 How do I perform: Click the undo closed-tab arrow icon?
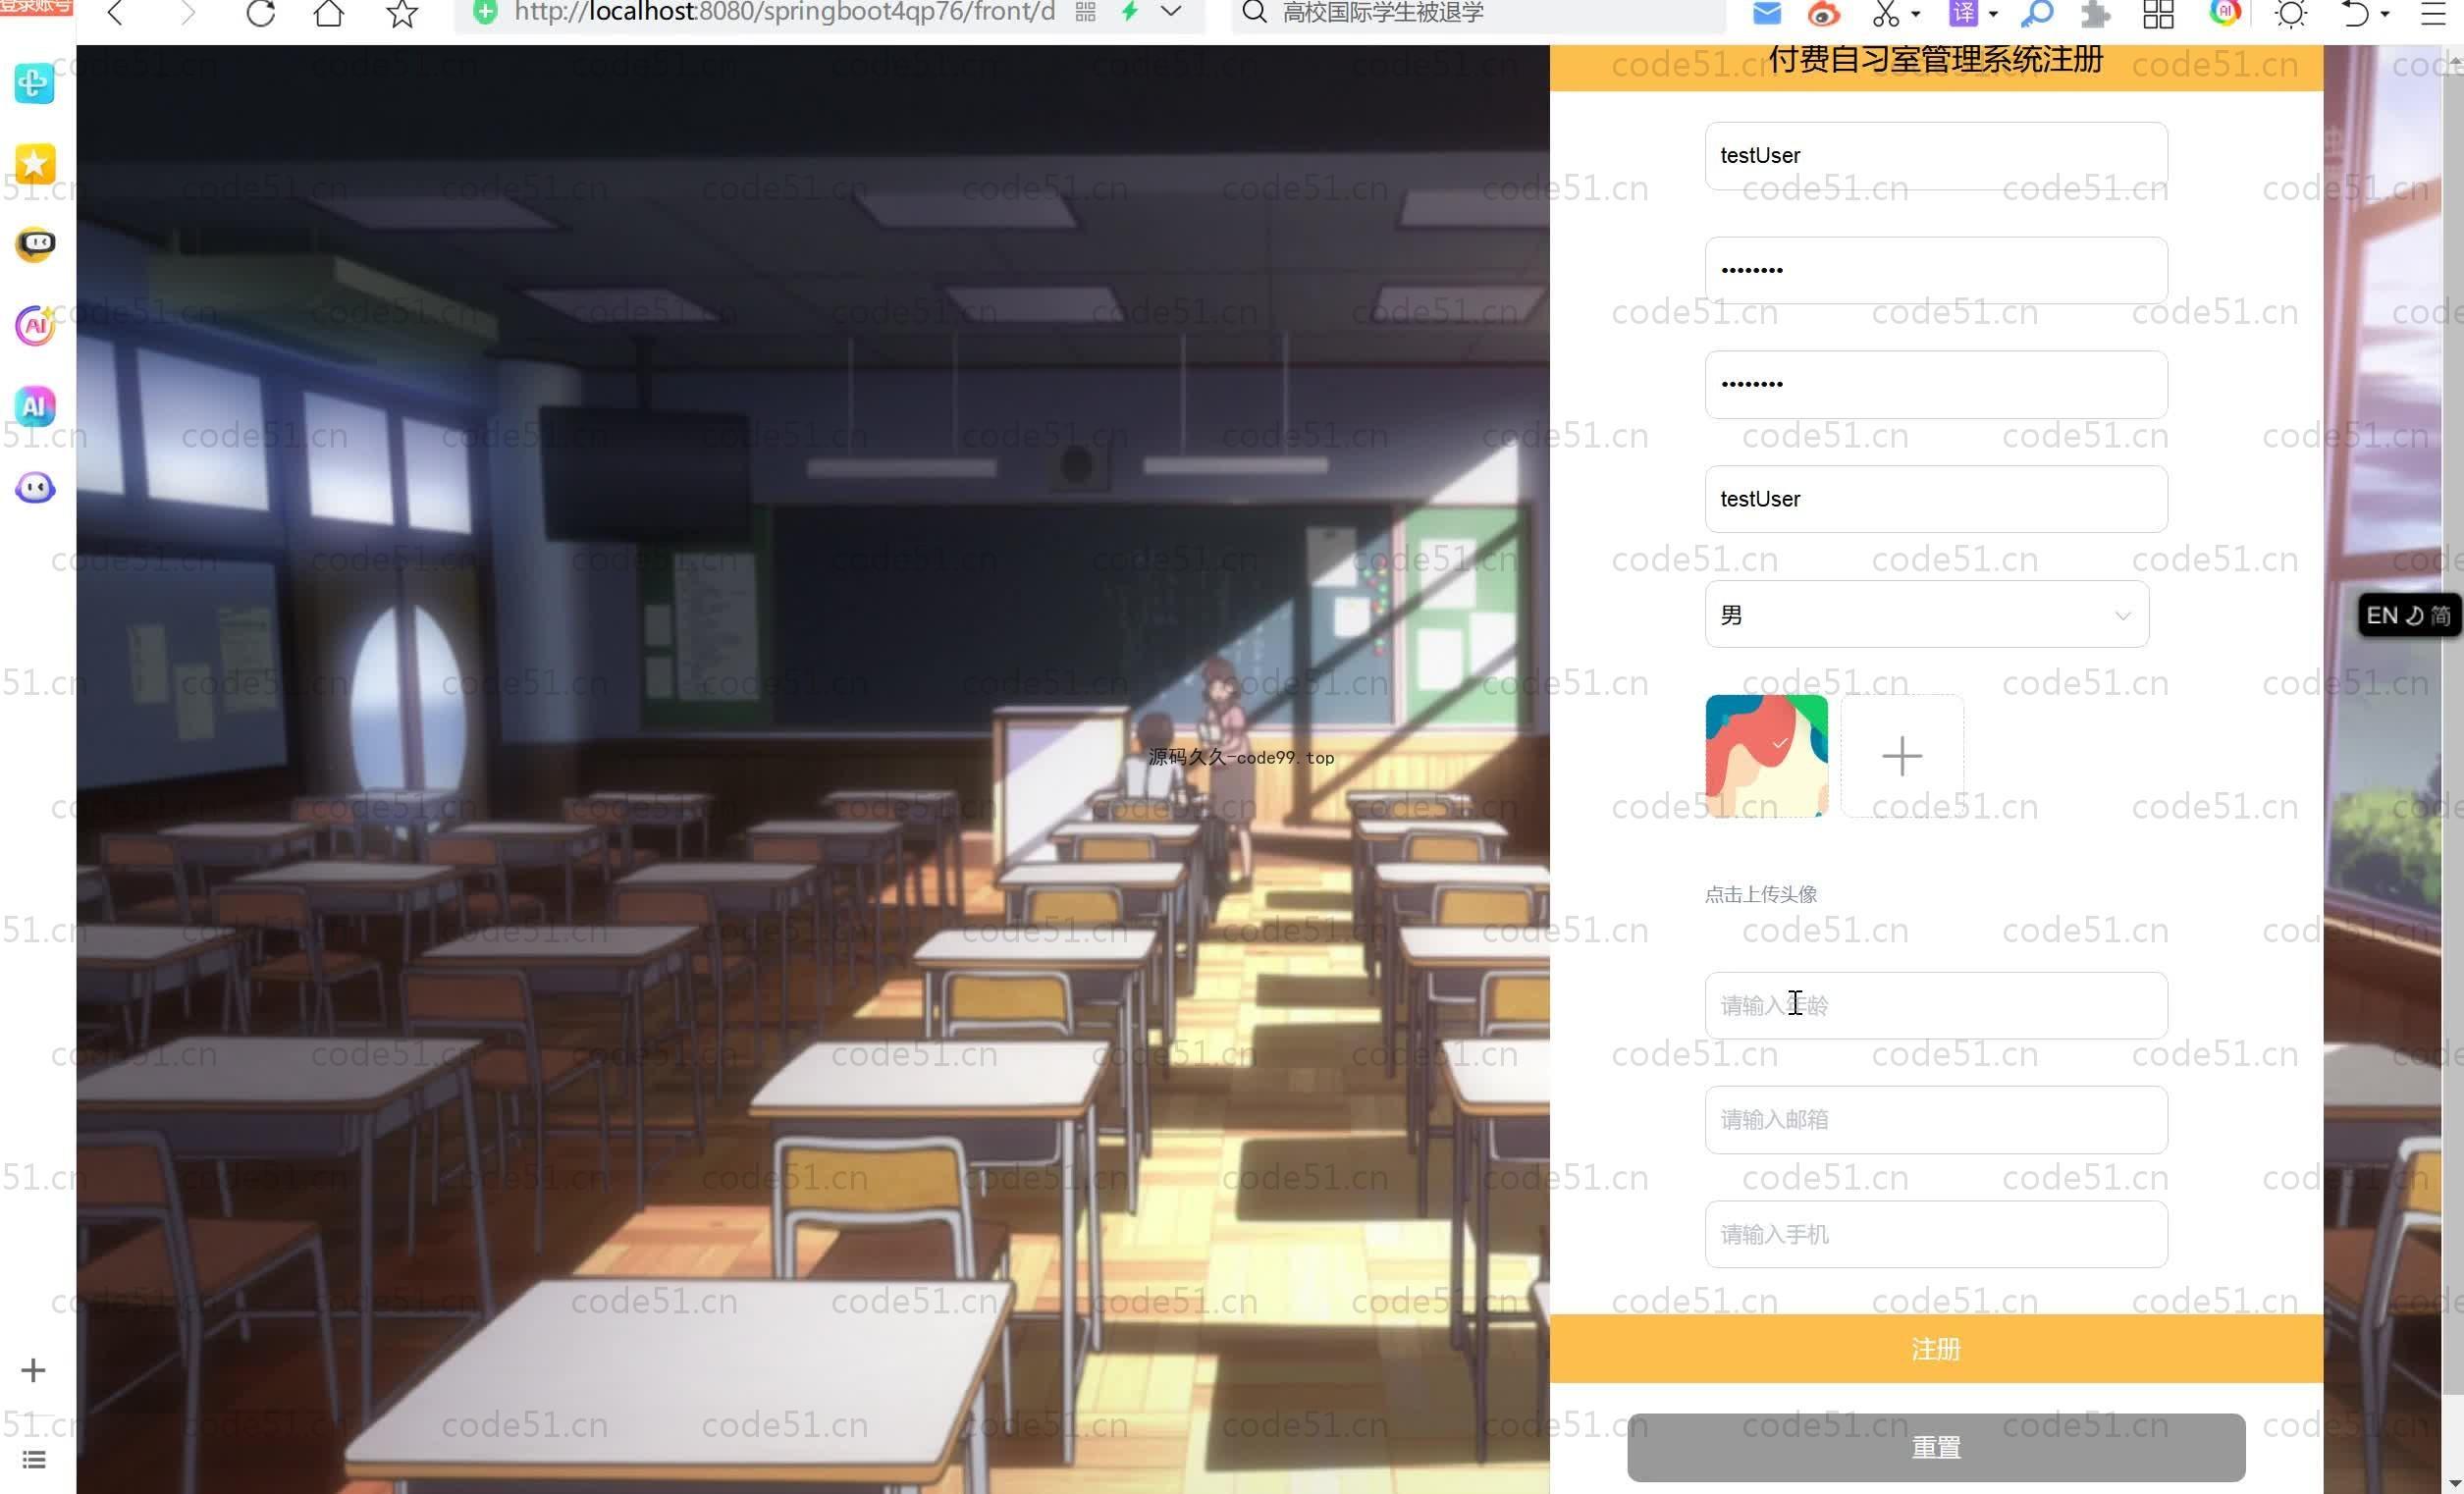point(2355,13)
